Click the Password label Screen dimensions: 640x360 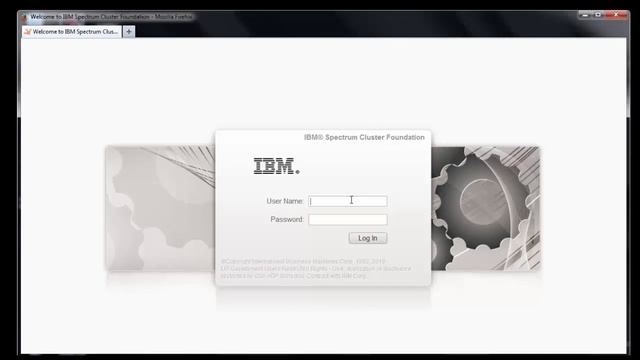pyautogui.click(x=287, y=220)
